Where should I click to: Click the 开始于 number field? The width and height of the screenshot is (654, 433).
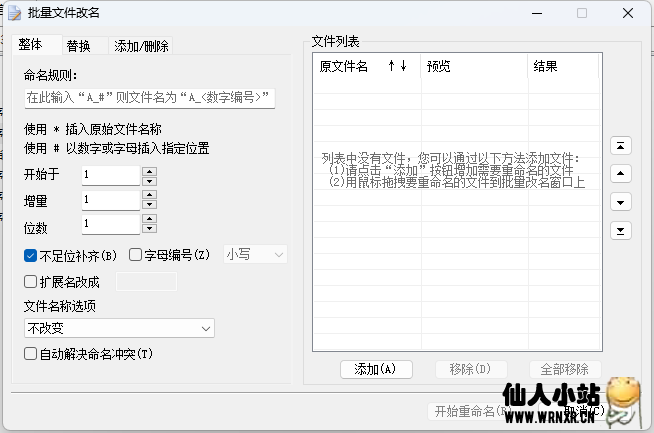(111, 175)
